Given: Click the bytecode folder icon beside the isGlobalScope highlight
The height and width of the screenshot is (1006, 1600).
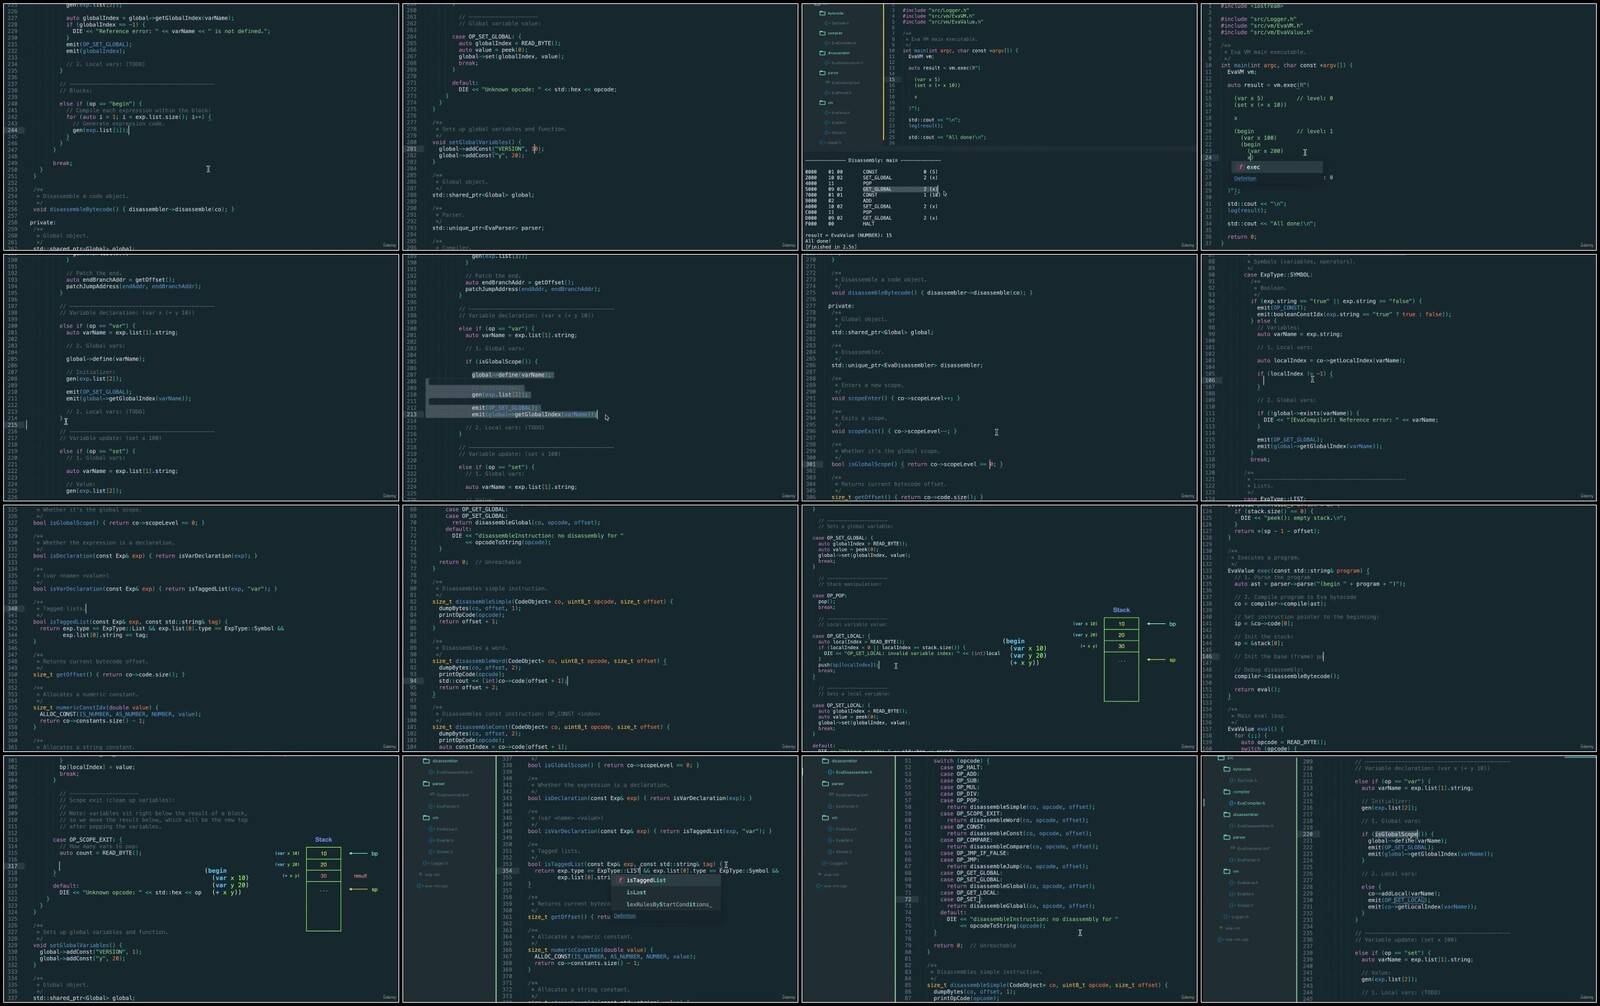Looking at the screenshot, I should [1228, 768].
